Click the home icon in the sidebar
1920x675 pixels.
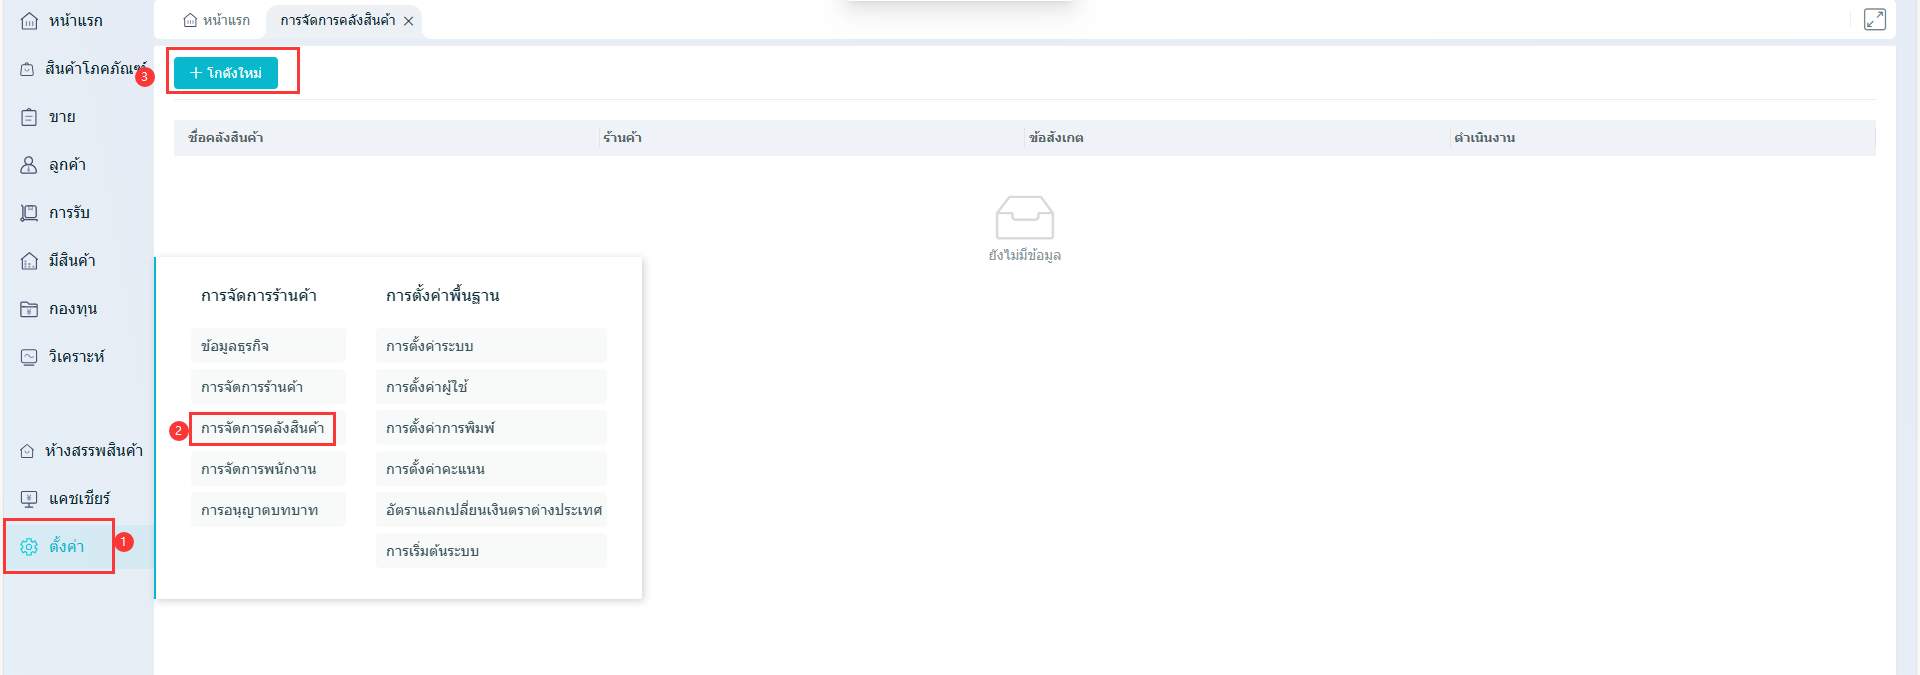point(29,21)
